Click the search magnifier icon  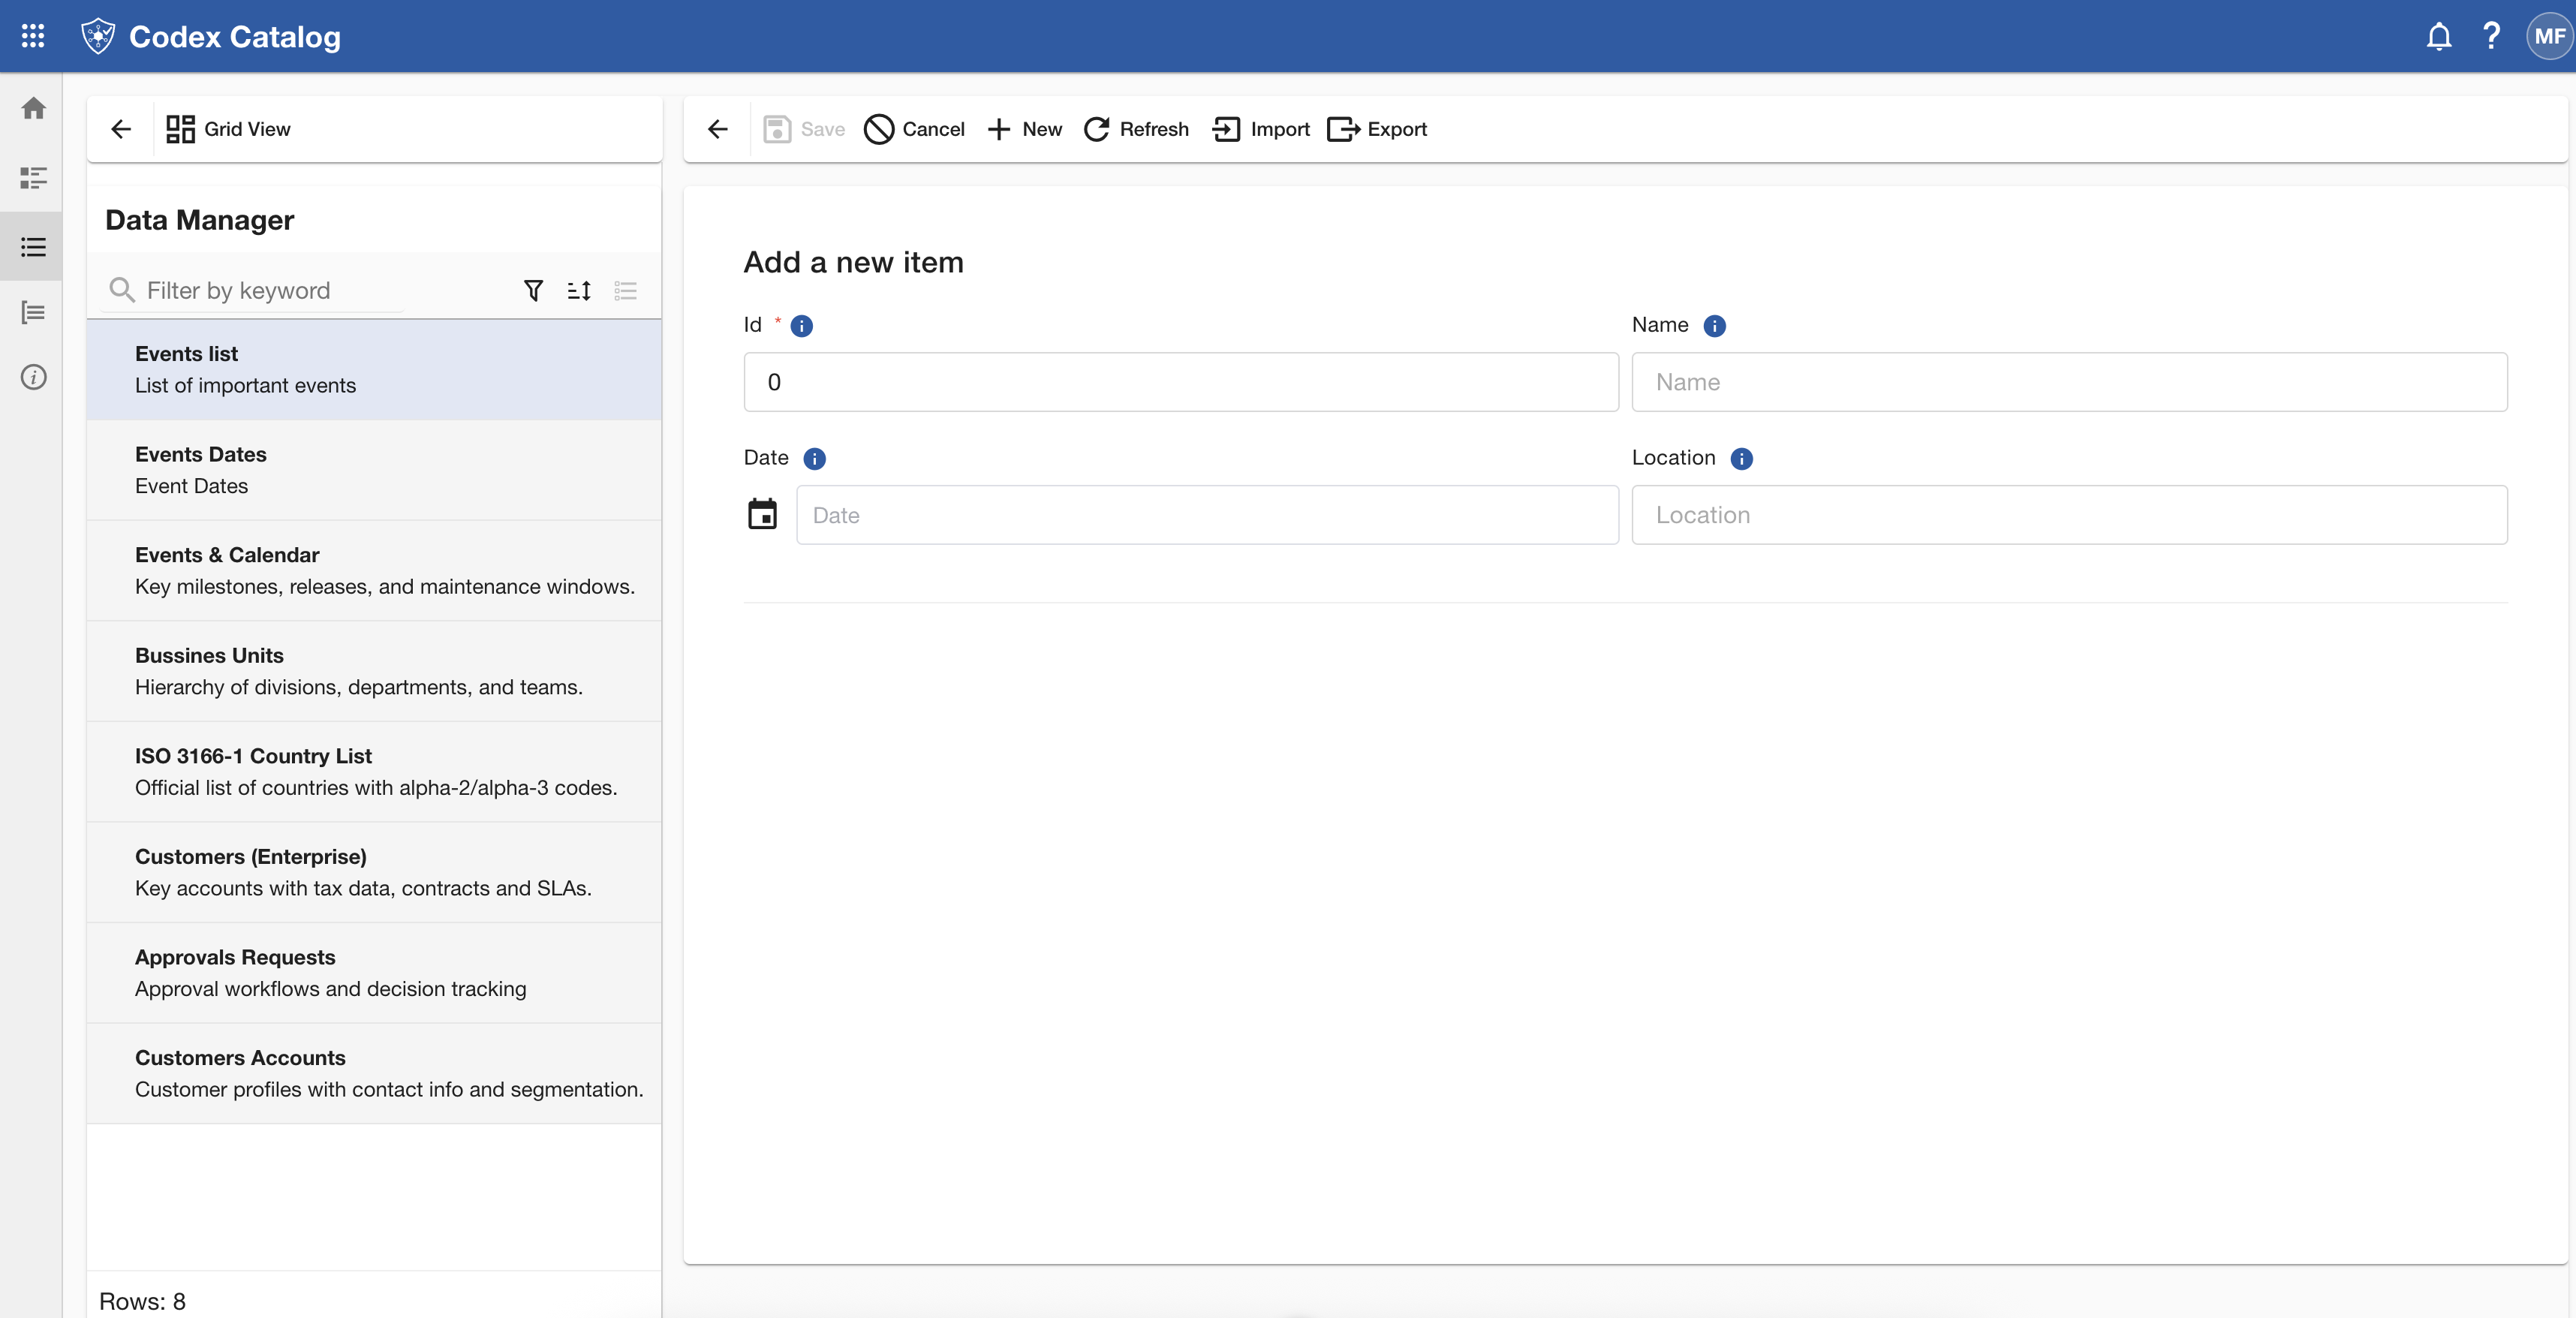click(122, 290)
